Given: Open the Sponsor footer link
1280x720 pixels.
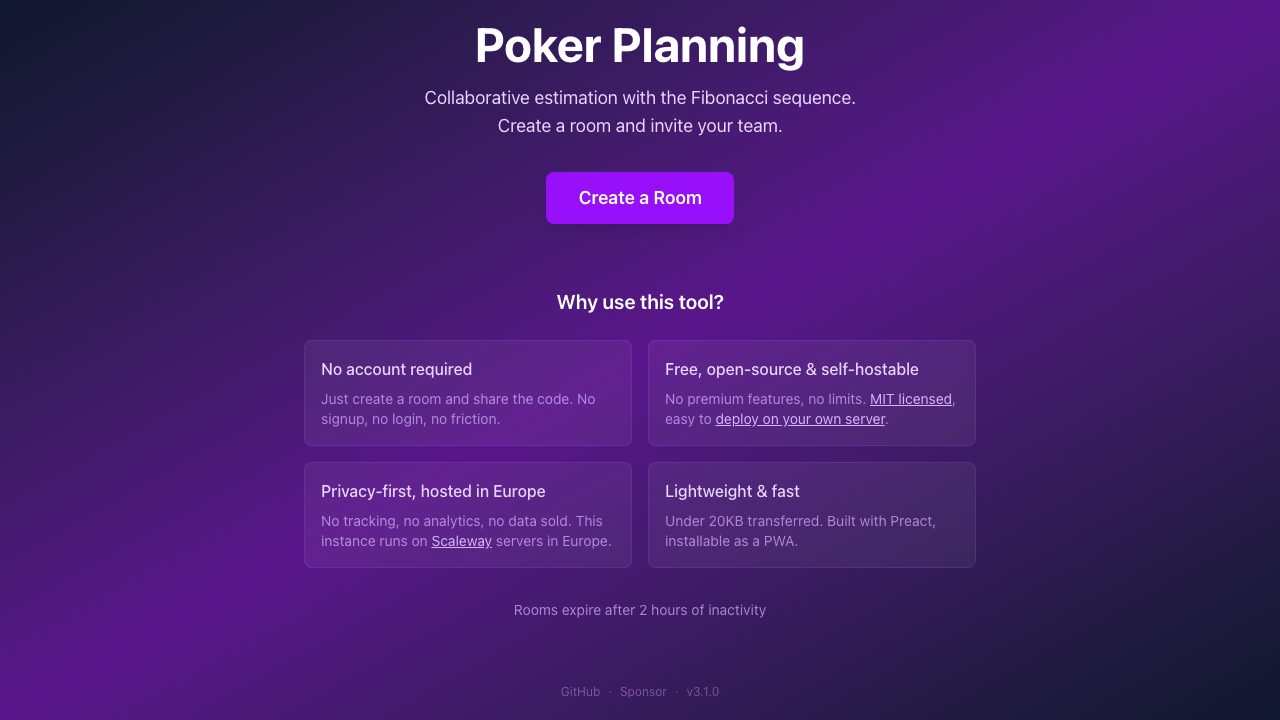Looking at the screenshot, I should click(x=643, y=692).
